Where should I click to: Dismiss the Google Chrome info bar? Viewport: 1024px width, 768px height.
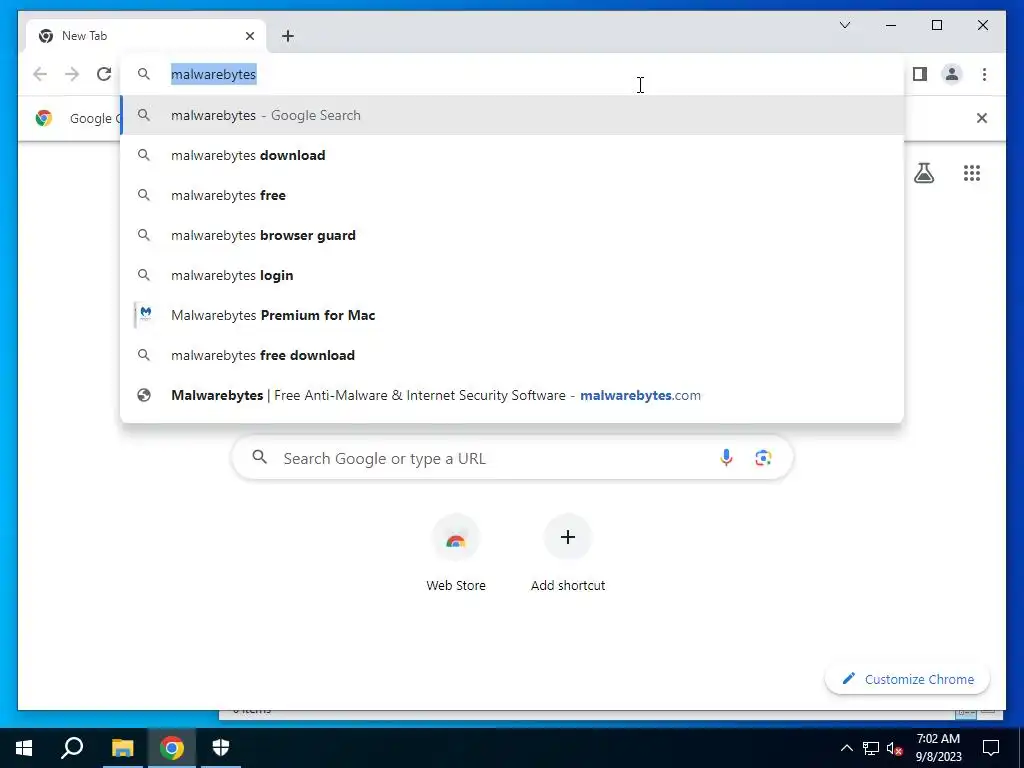pos(982,118)
